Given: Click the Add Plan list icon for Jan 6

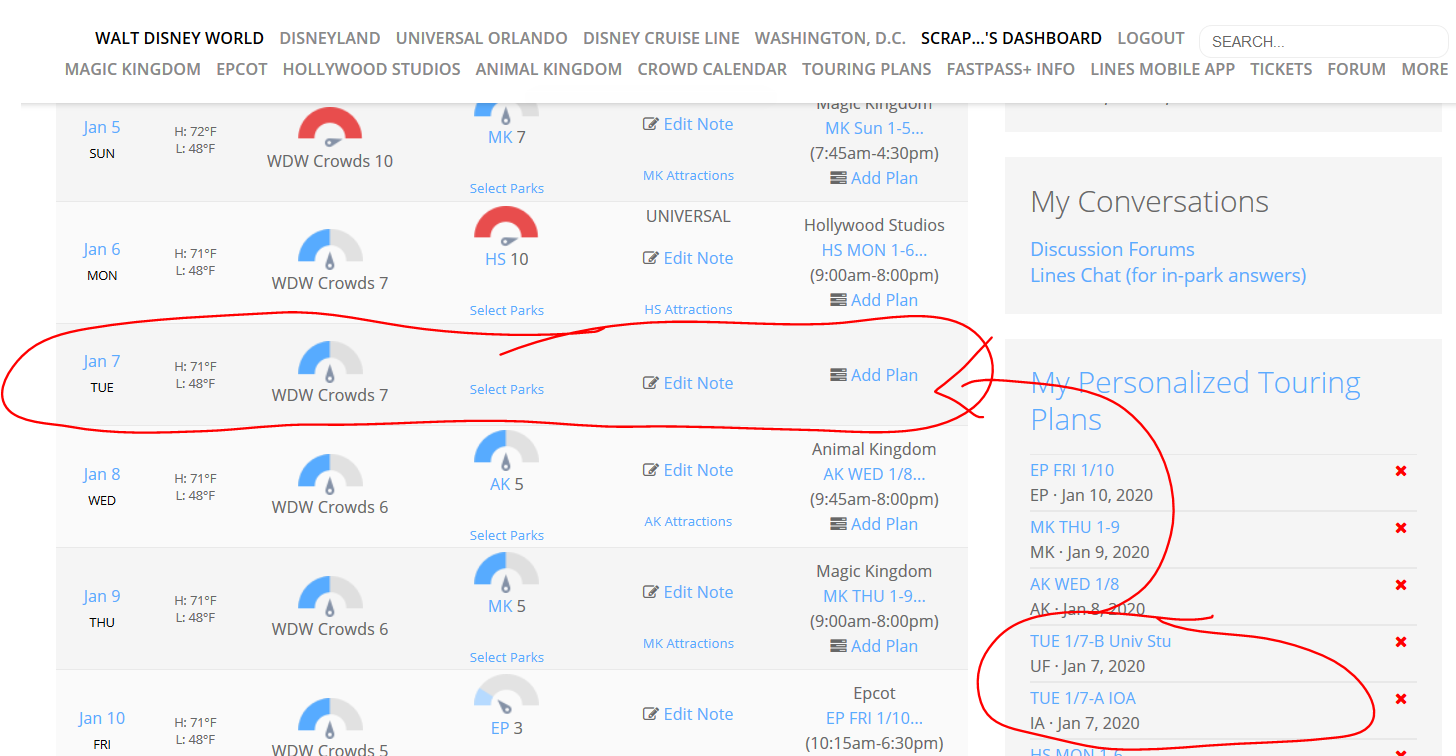Looking at the screenshot, I should (x=838, y=300).
